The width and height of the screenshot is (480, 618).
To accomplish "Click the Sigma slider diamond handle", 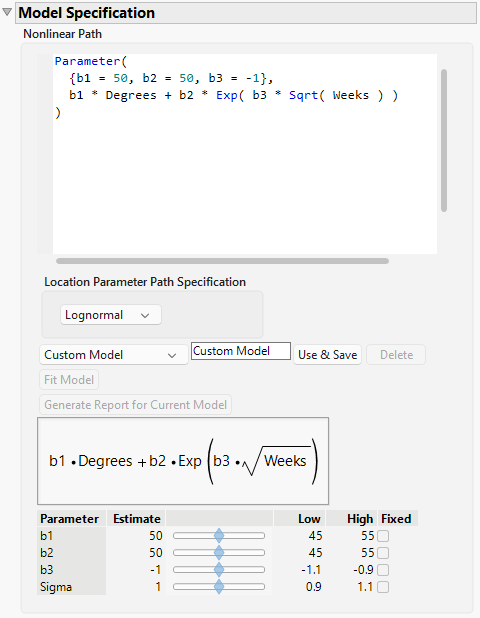I will pyautogui.click(x=219, y=586).
